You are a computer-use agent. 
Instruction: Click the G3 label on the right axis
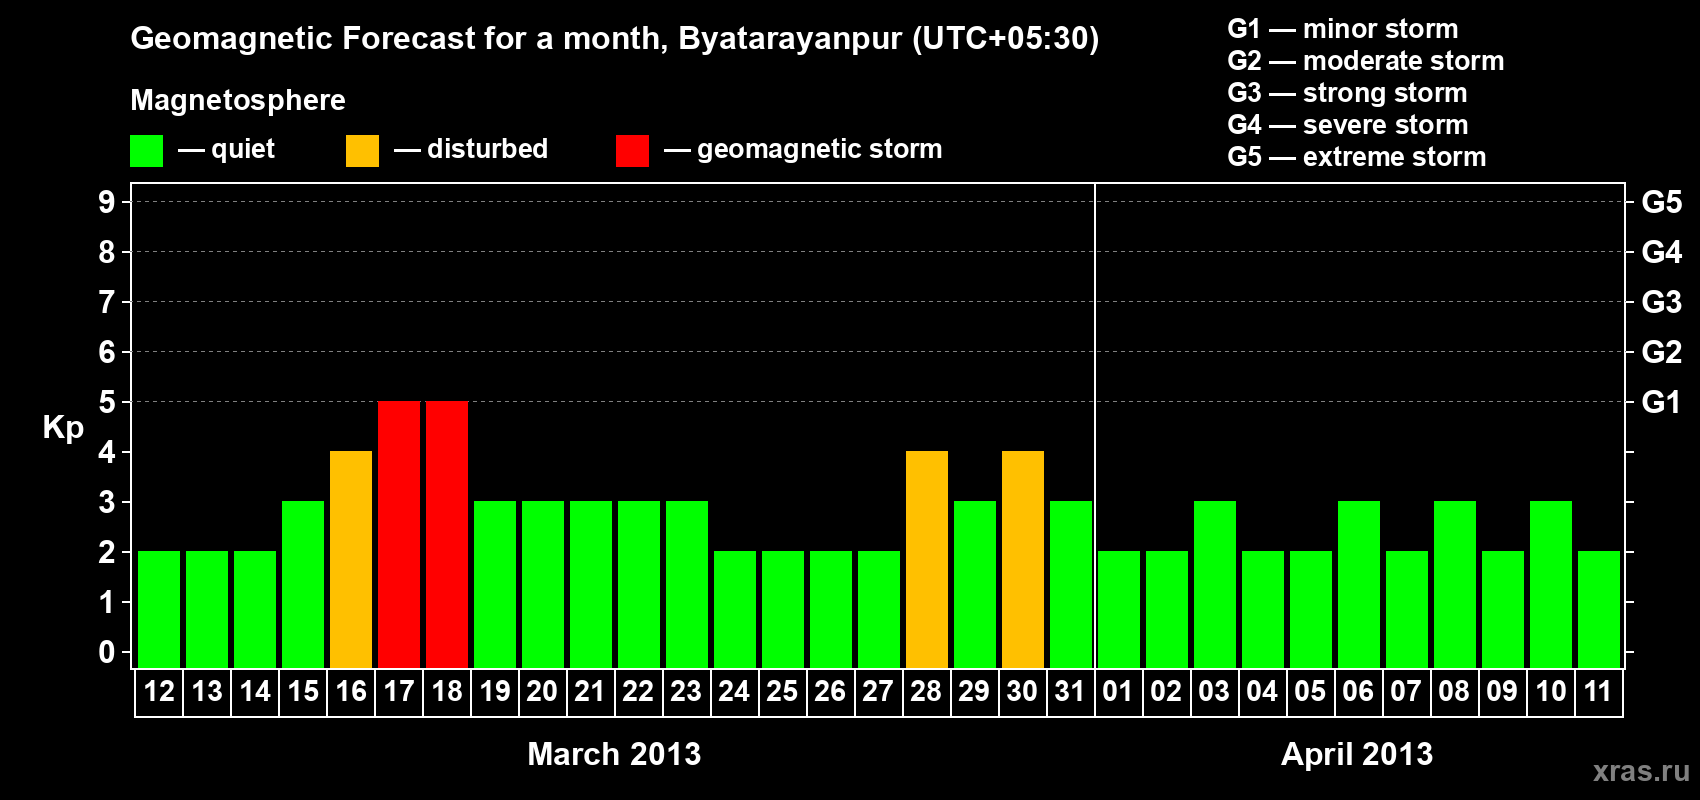pos(1662,302)
